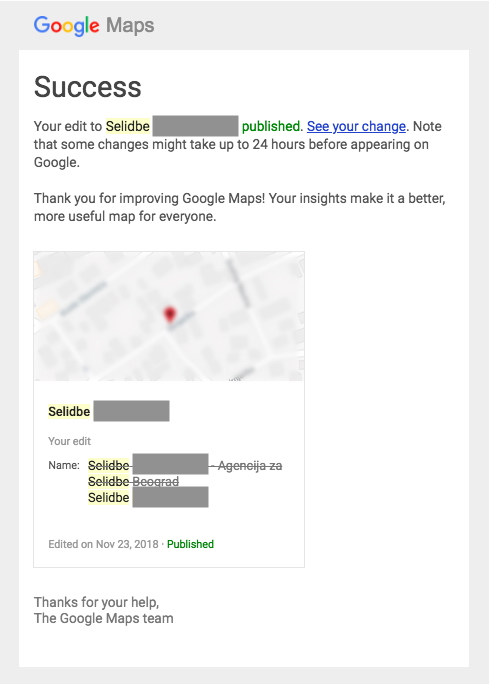Click the Thank you for improving paragraph
The image size is (489, 684).
point(239,207)
